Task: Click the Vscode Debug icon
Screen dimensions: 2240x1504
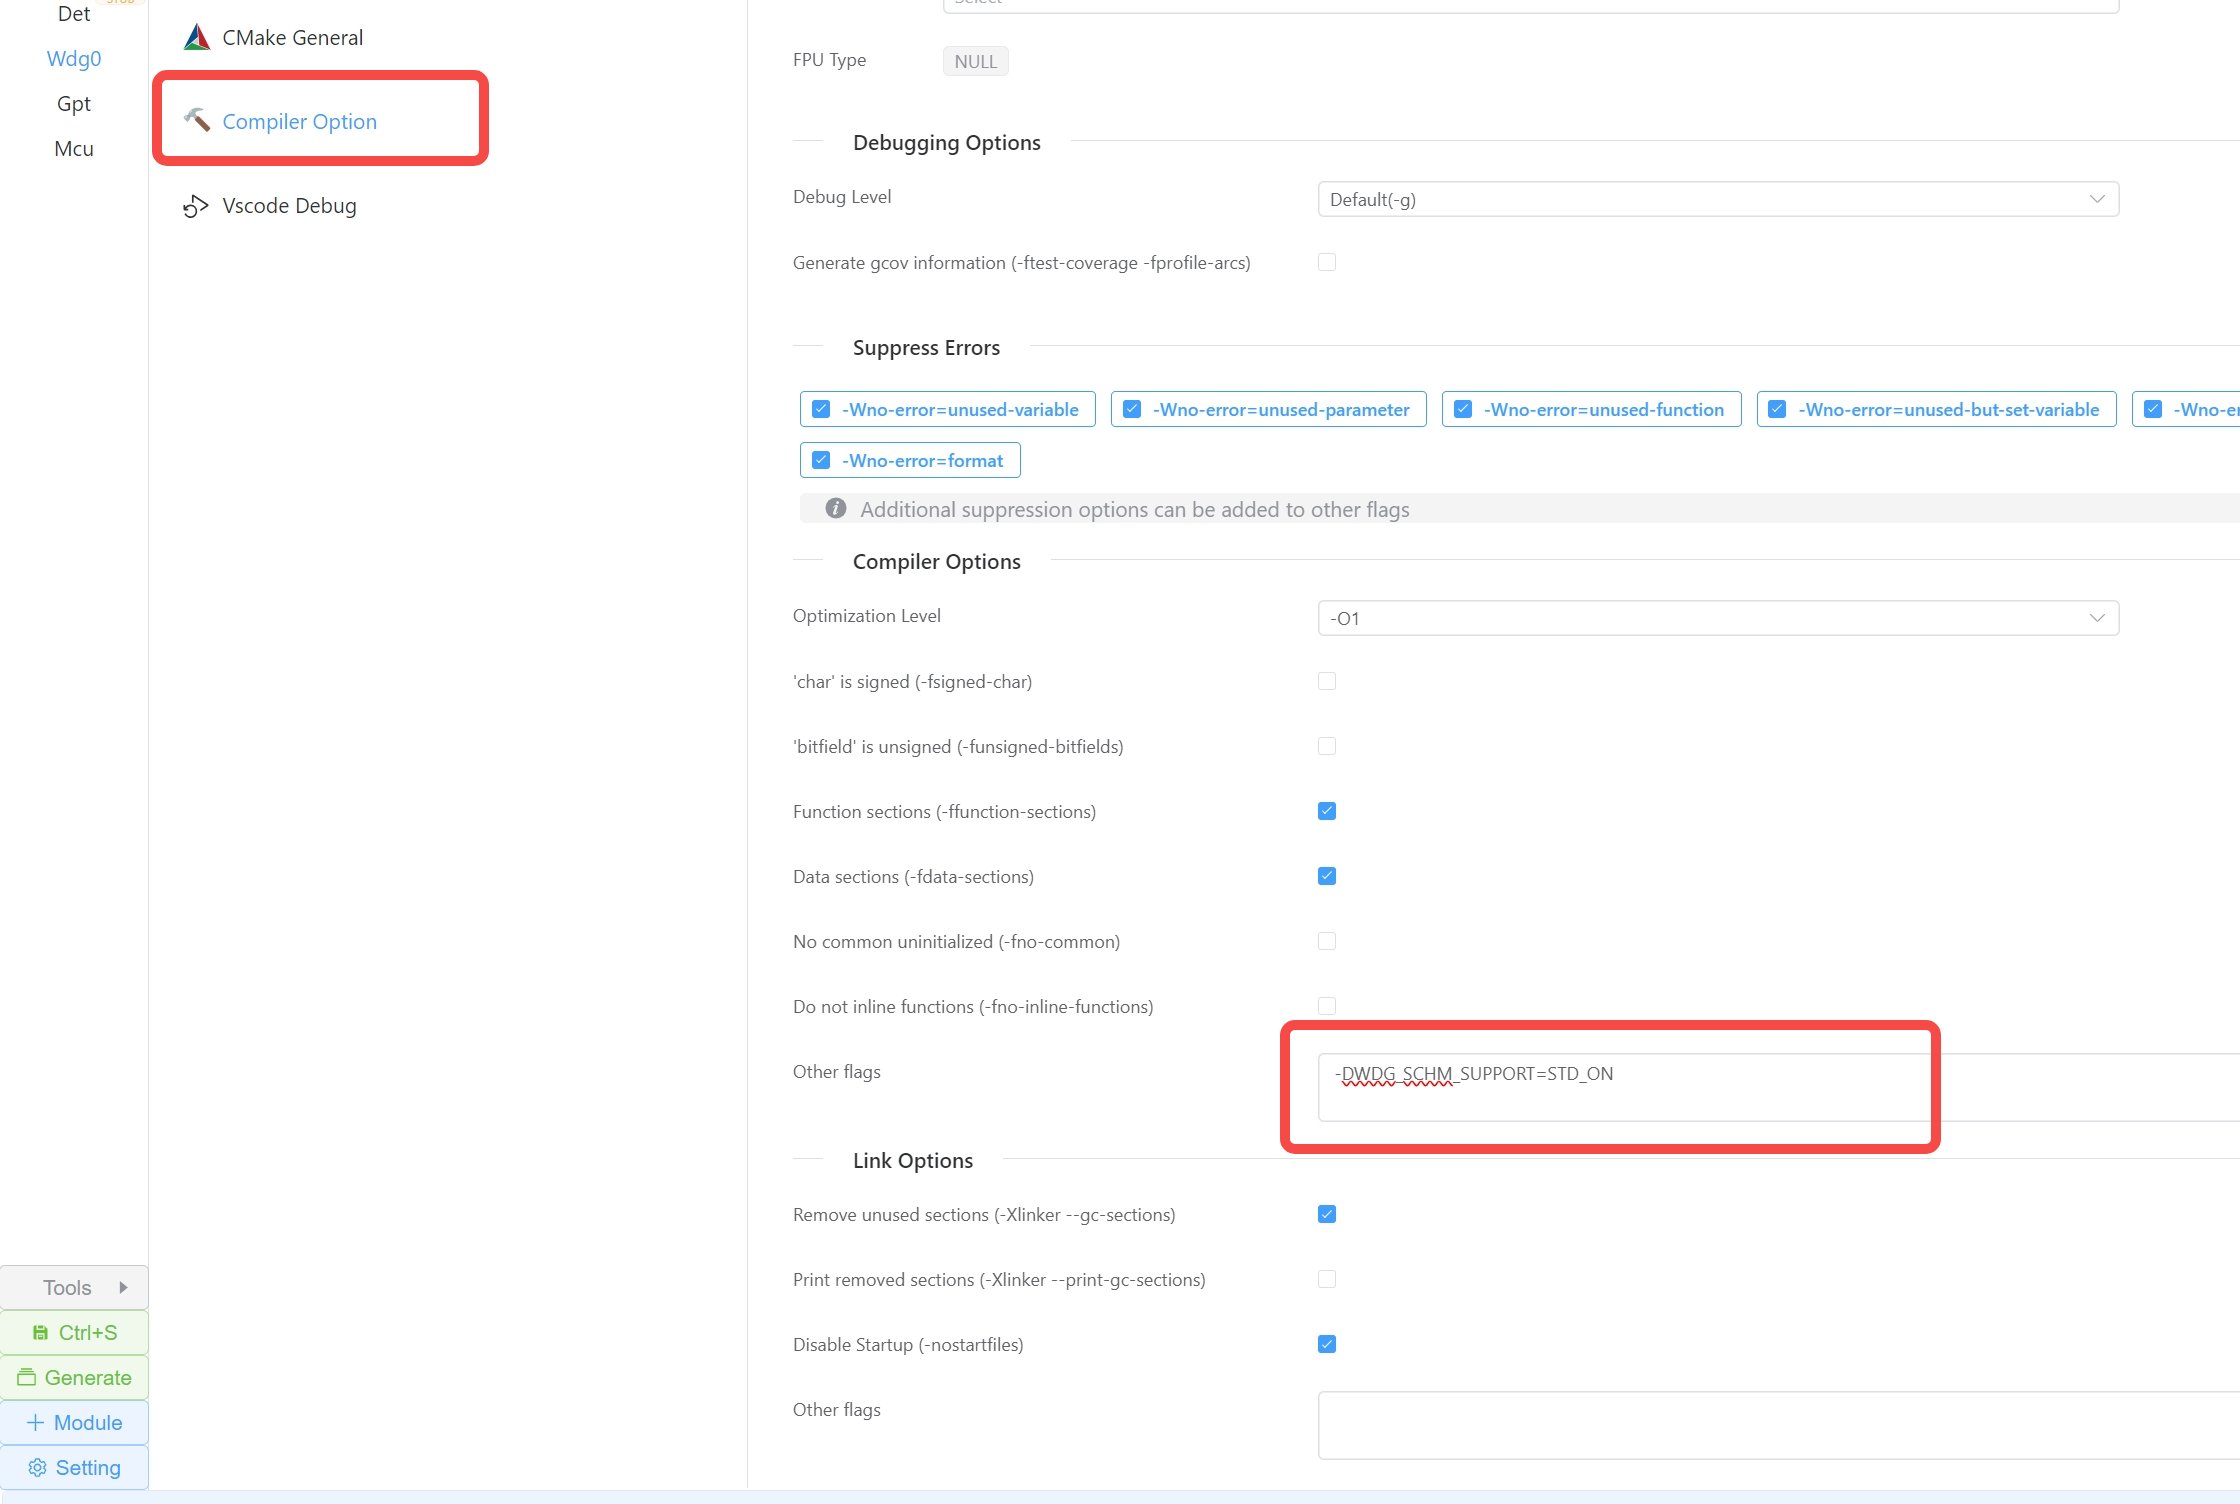Action: point(196,206)
